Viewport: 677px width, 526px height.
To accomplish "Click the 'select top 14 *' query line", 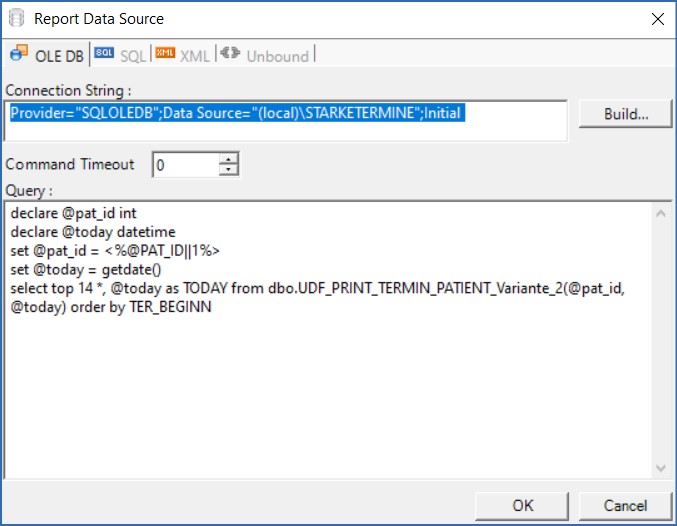I will [317, 288].
